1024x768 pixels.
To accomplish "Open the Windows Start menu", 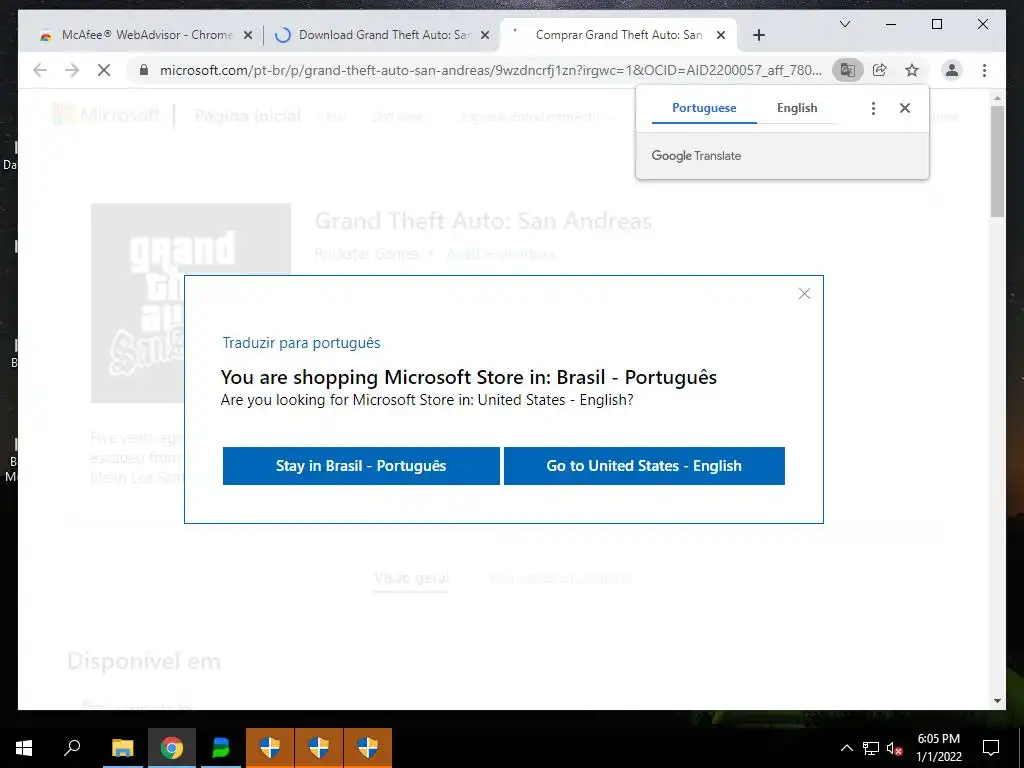I will 24,748.
